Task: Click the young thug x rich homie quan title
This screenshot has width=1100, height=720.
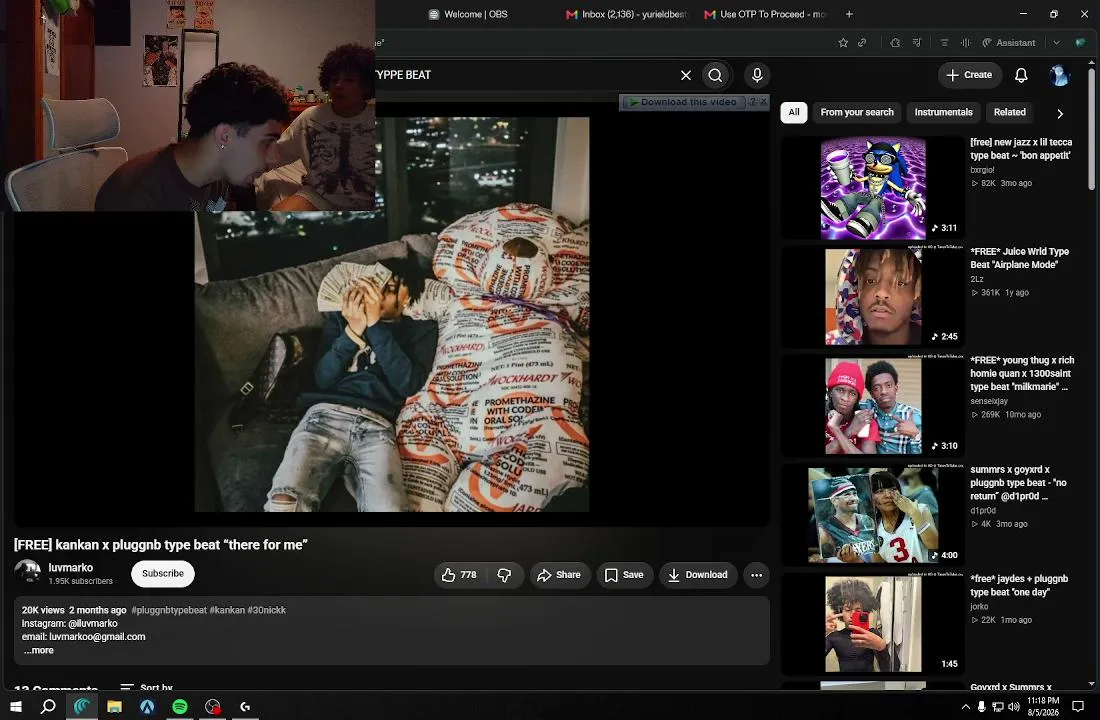Action: click(1021, 373)
